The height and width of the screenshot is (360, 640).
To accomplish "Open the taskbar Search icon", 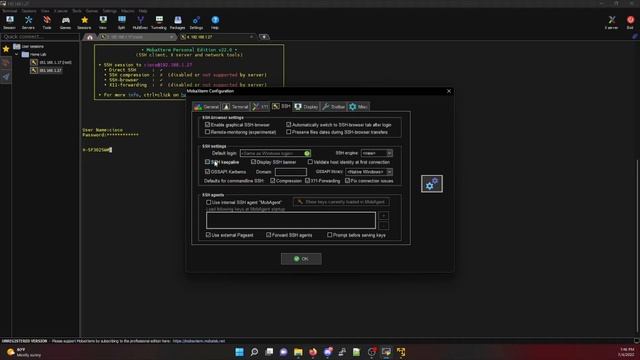I will (x=254, y=352).
